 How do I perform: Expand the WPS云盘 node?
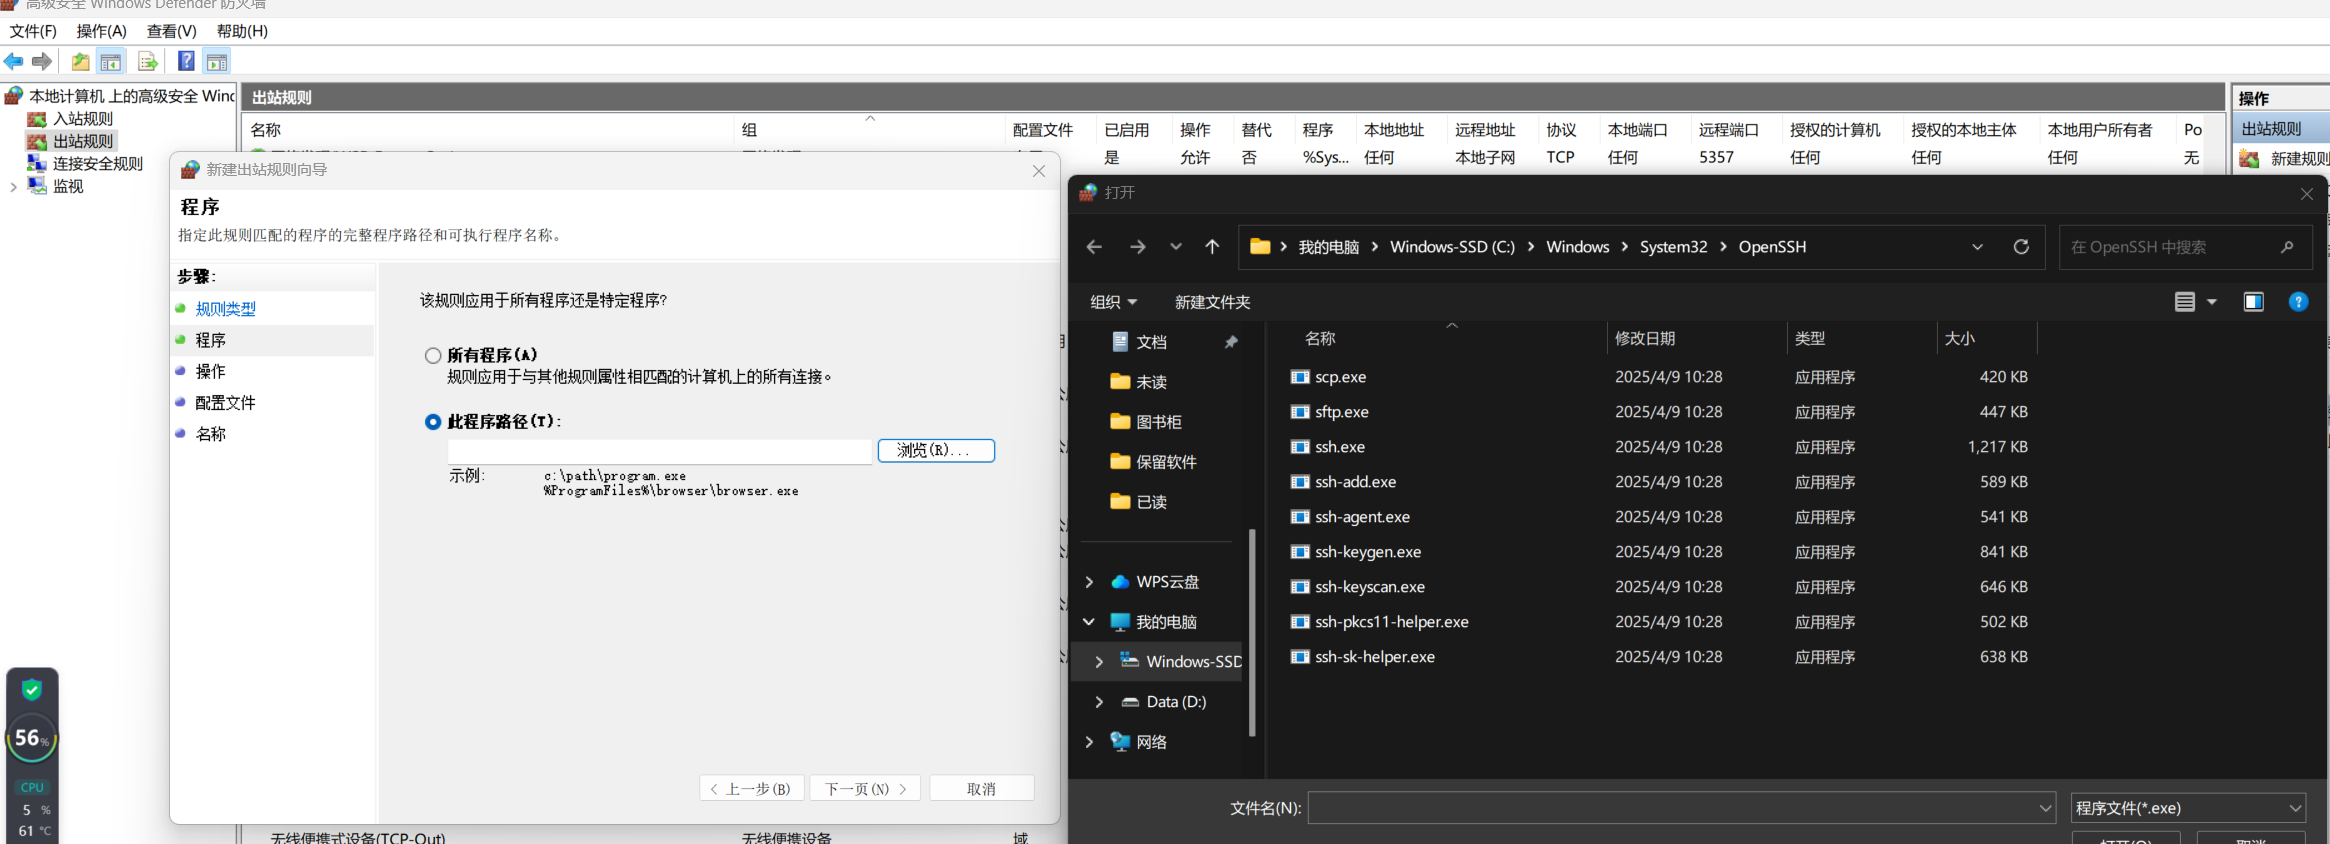click(1089, 582)
